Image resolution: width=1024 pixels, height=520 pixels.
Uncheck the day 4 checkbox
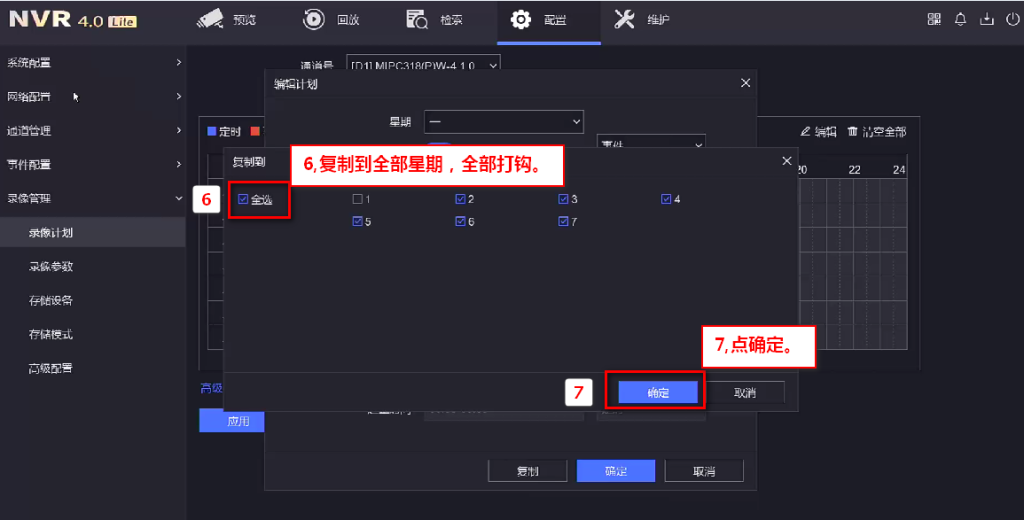click(666, 199)
